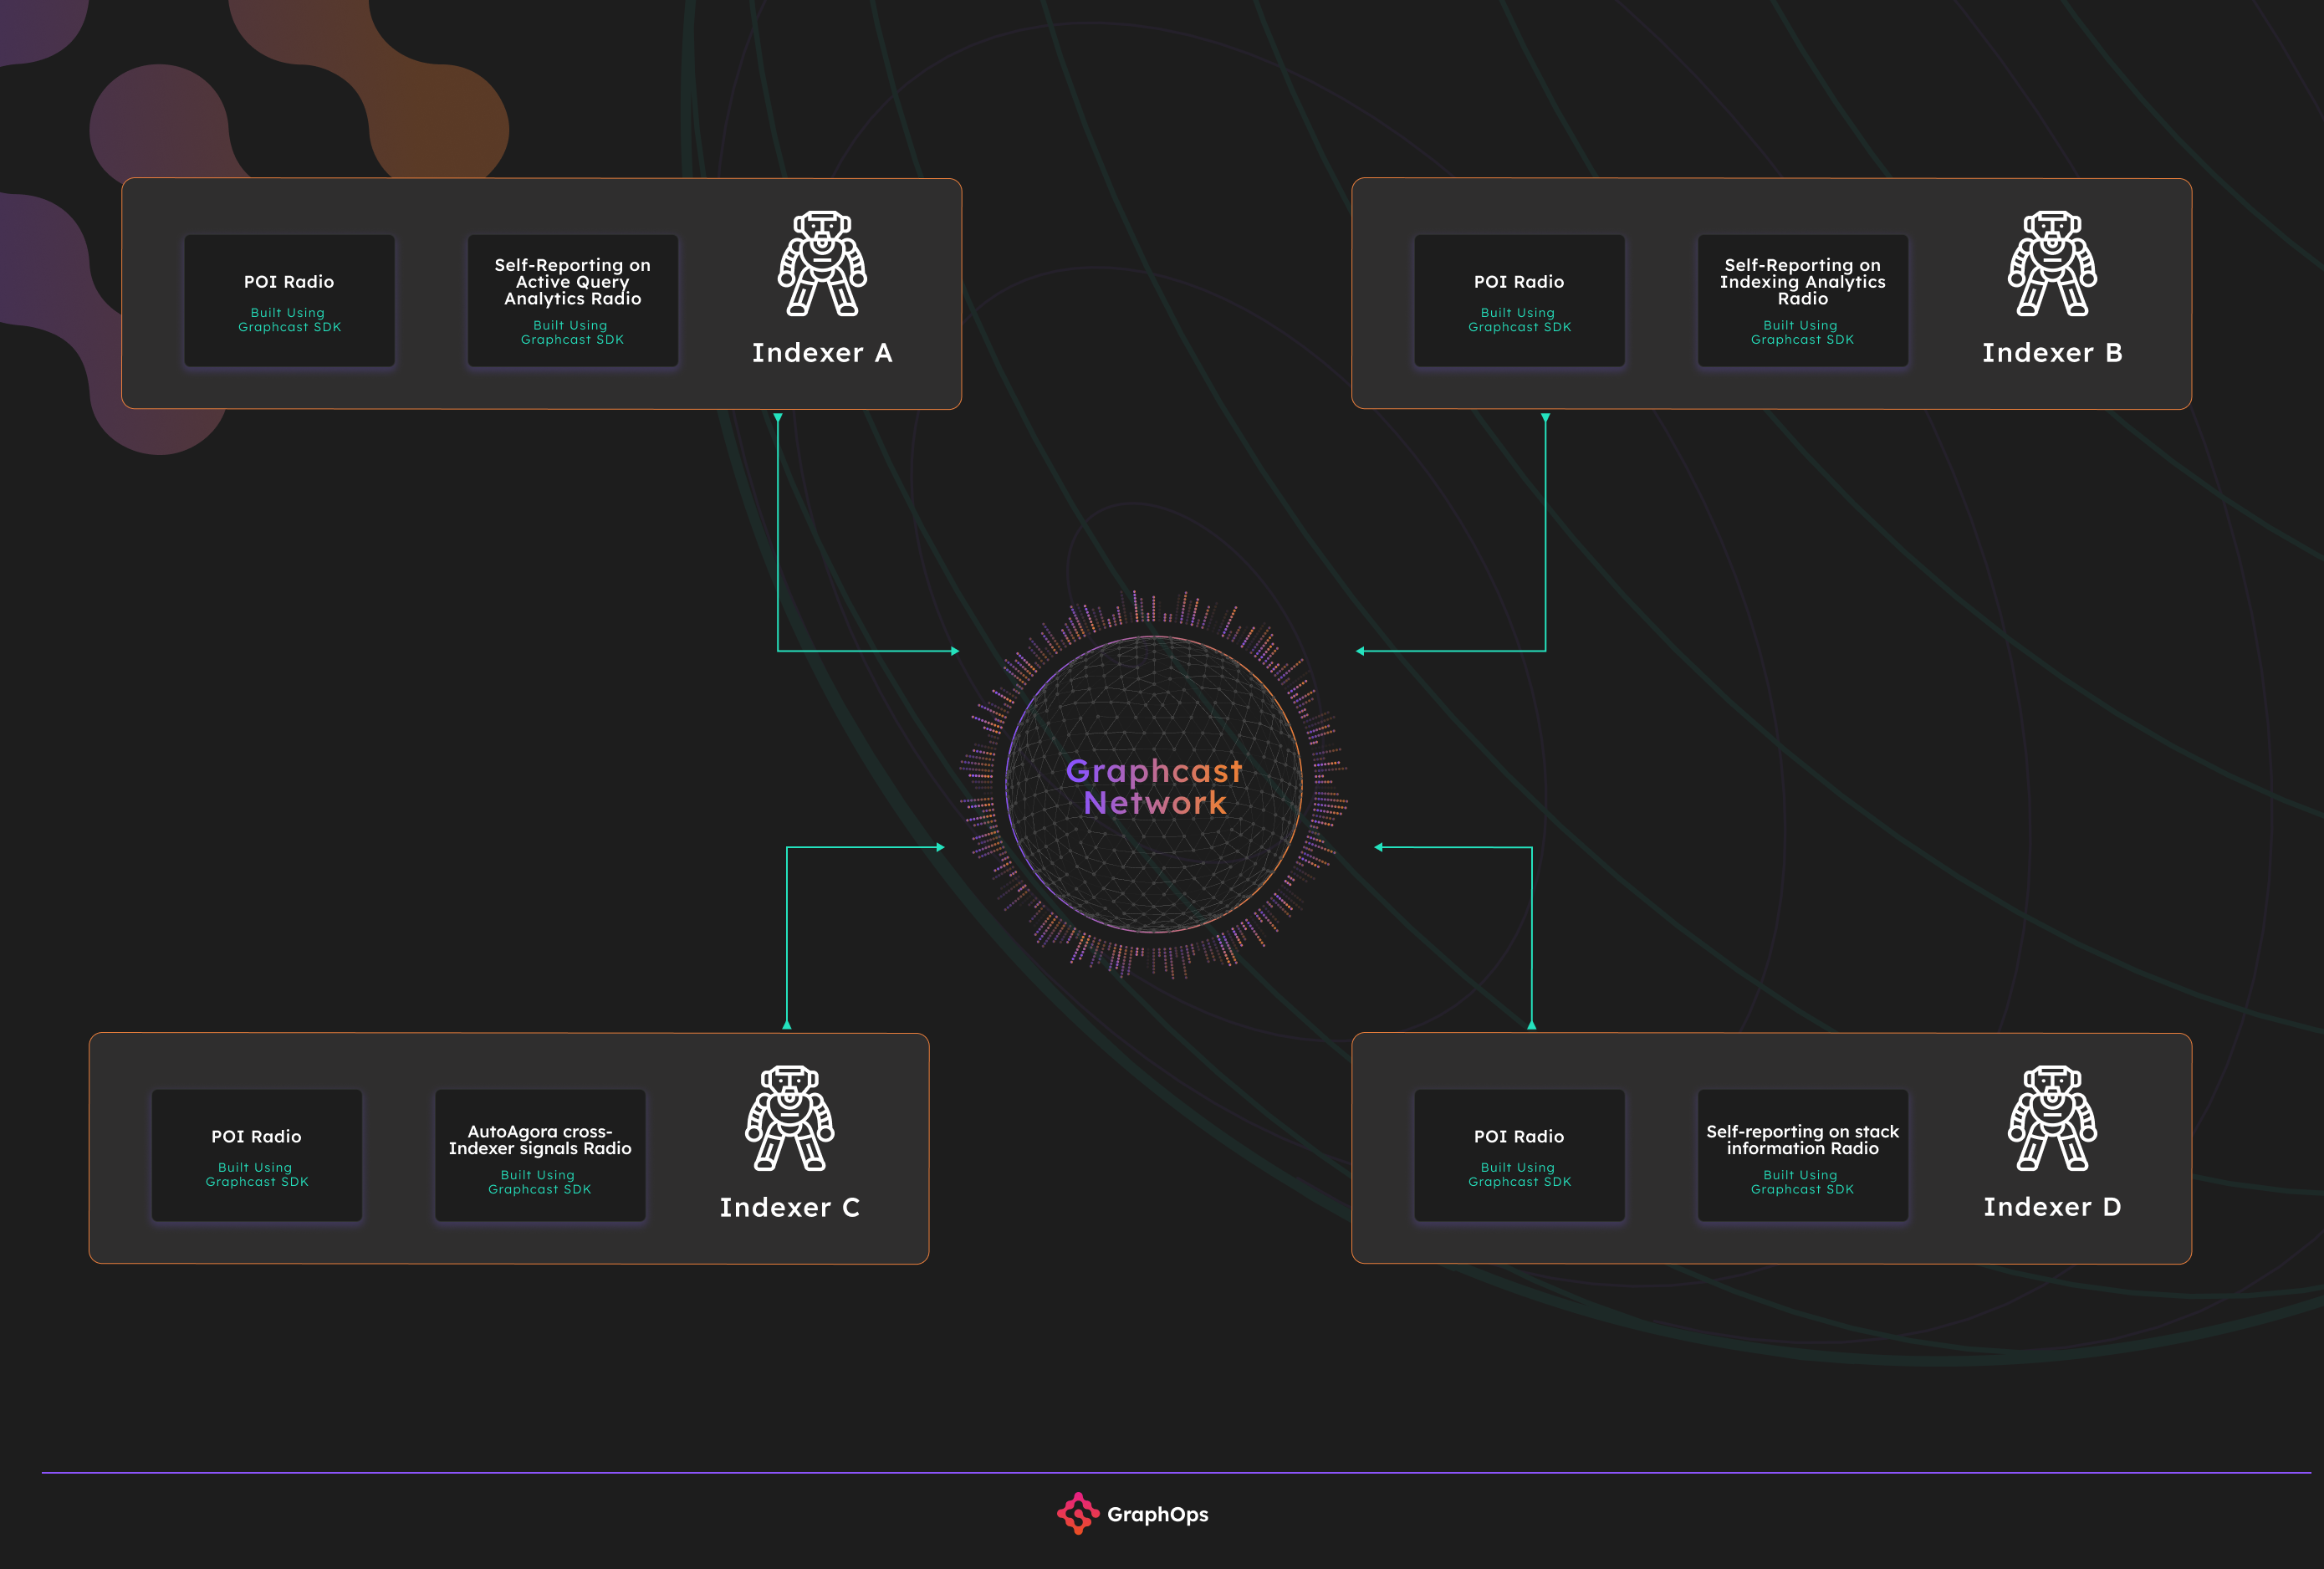Open AutoAgora cross-Indexer signals Radio card
This screenshot has width=2324, height=1569.
(539, 1155)
